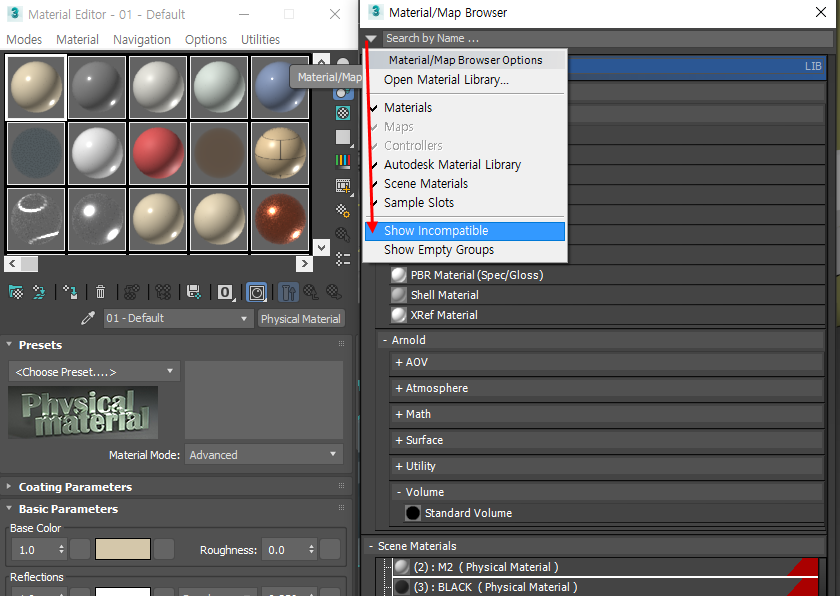Viewport: 840px width, 596px height.
Task: Open the Modes menu
Action: click(x=24, y=40)
